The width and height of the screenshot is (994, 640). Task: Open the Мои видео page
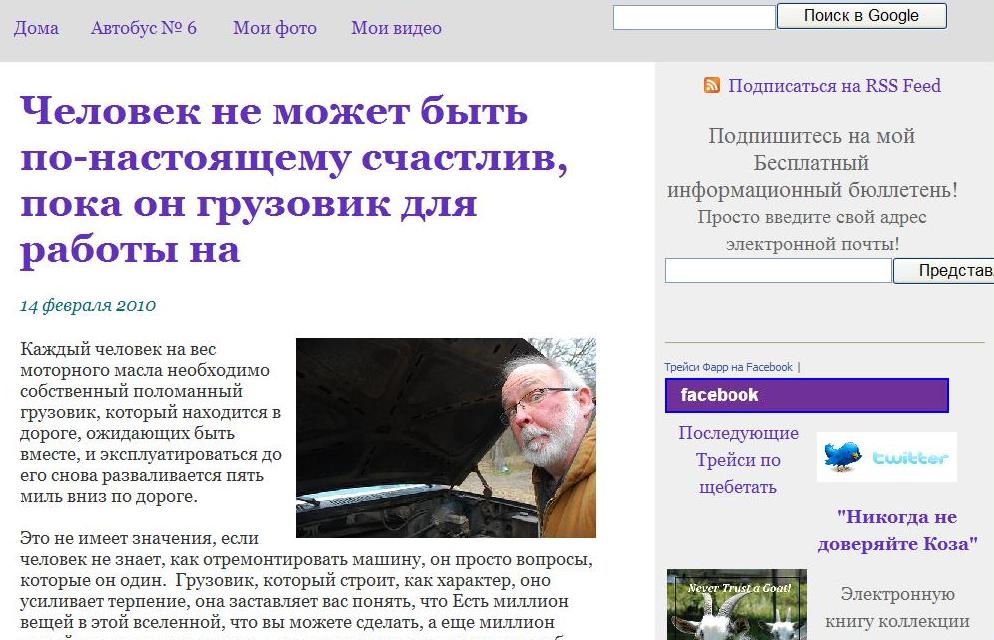396,29
